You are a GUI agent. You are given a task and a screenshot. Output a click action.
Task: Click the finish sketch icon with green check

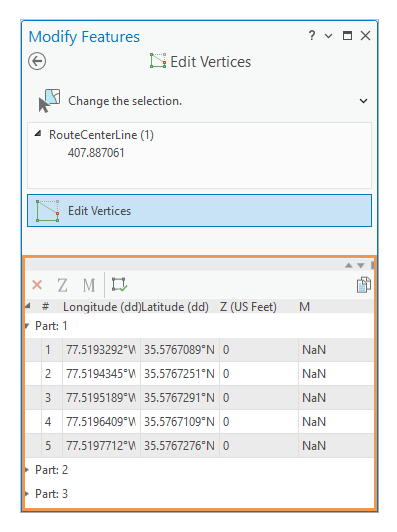pos(119,284)
